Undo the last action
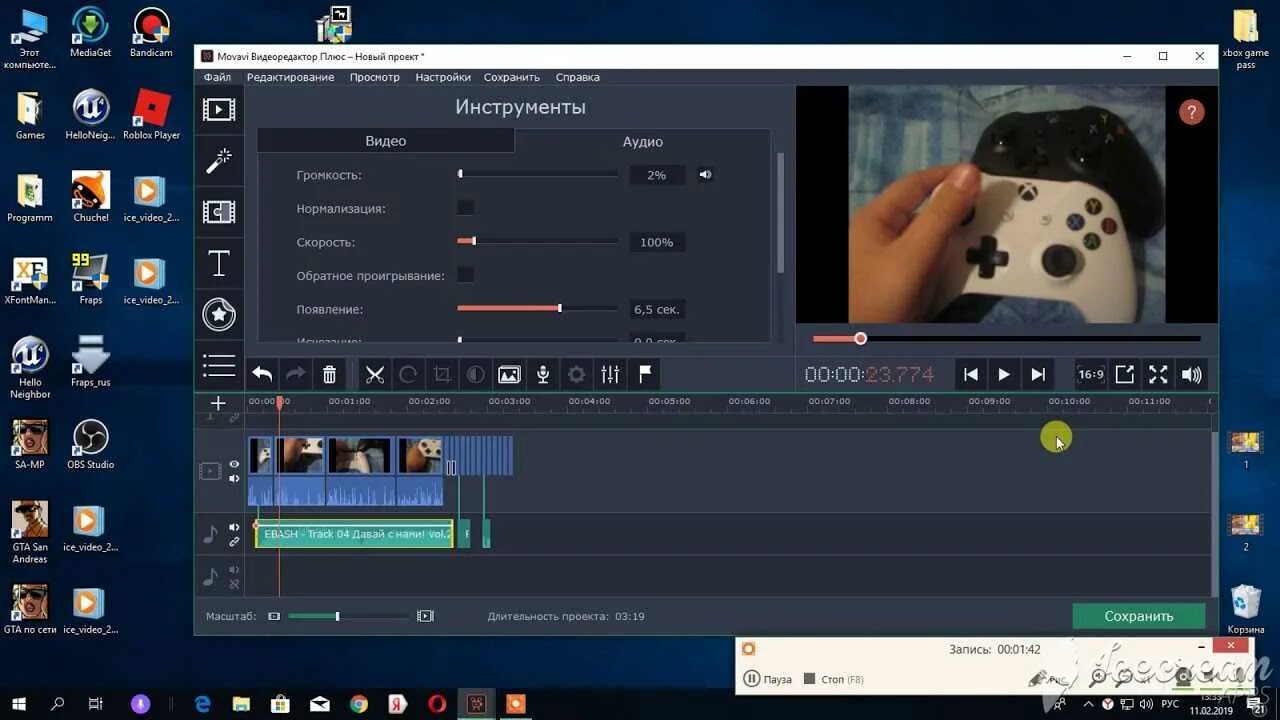 262,374
